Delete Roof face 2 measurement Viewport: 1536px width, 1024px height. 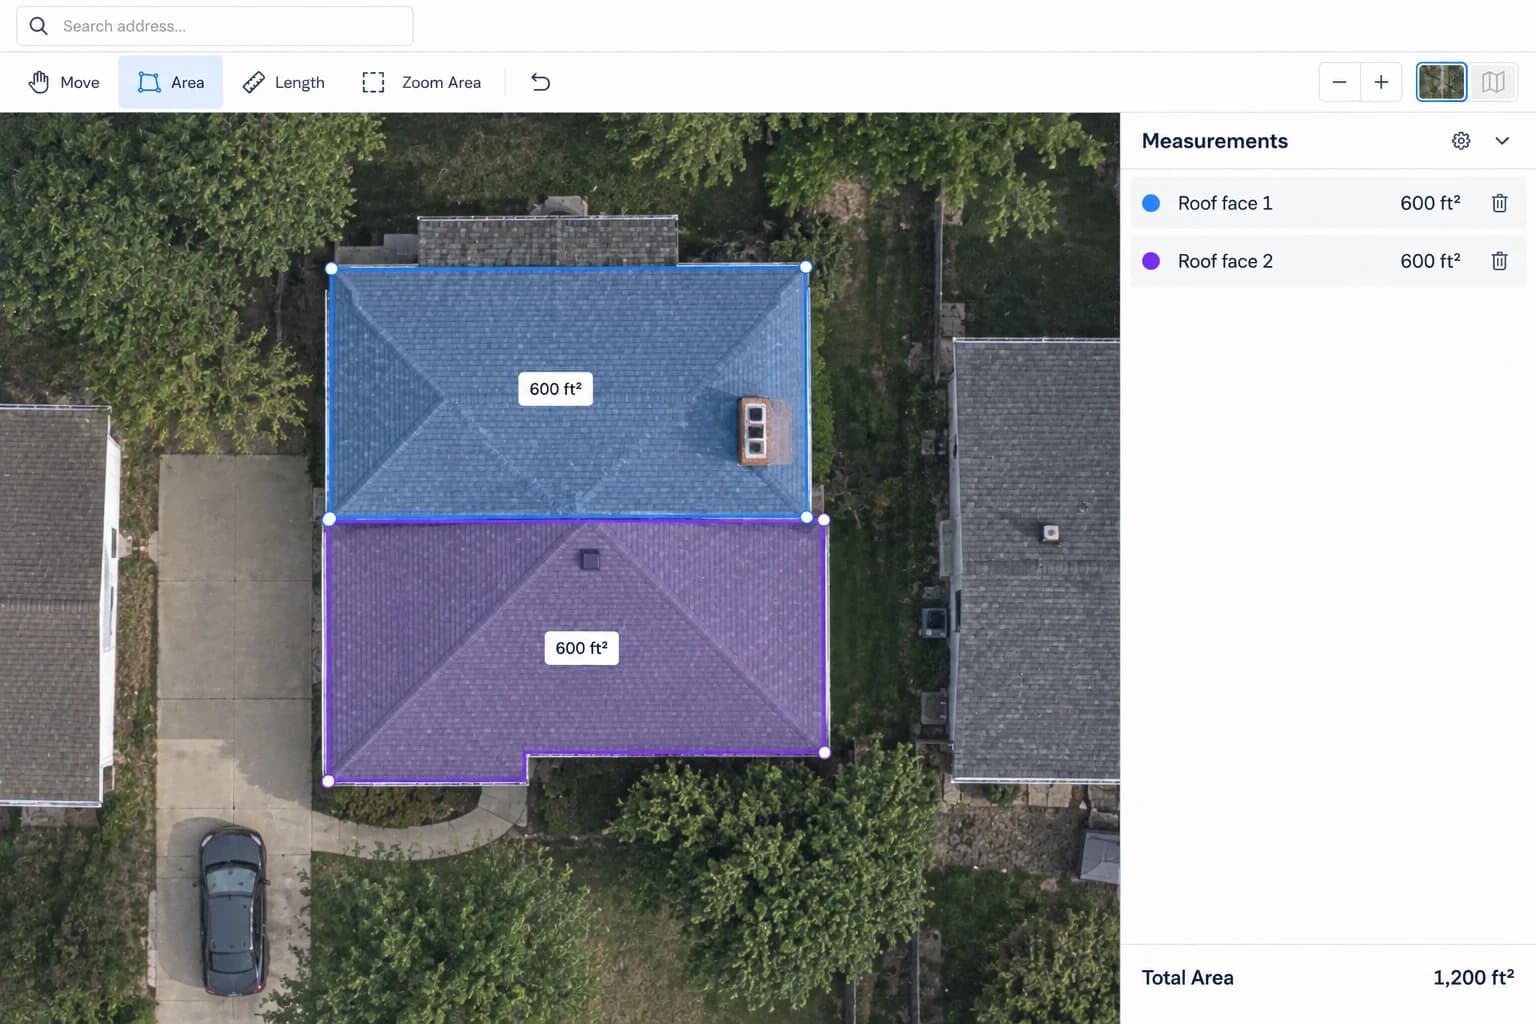click(1499, 261)
